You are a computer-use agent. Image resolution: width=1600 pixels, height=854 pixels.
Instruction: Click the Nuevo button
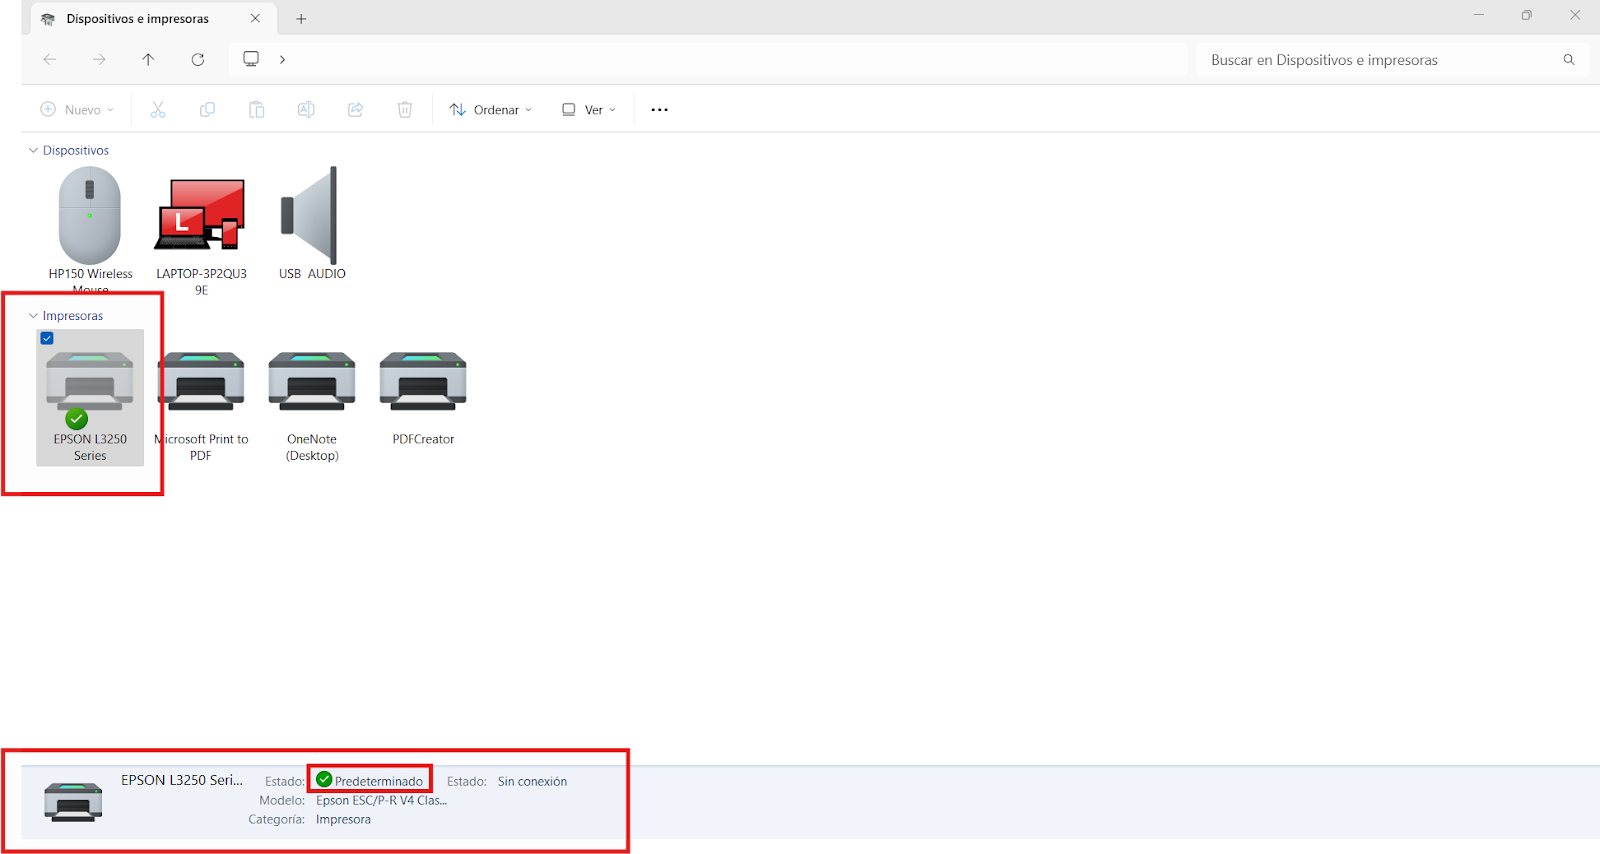coord(77,110)
